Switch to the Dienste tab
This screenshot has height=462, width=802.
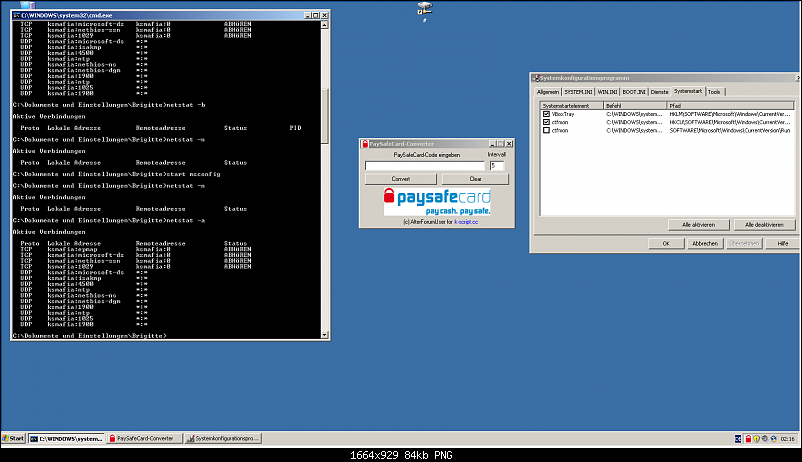click(x=659, y=92)
